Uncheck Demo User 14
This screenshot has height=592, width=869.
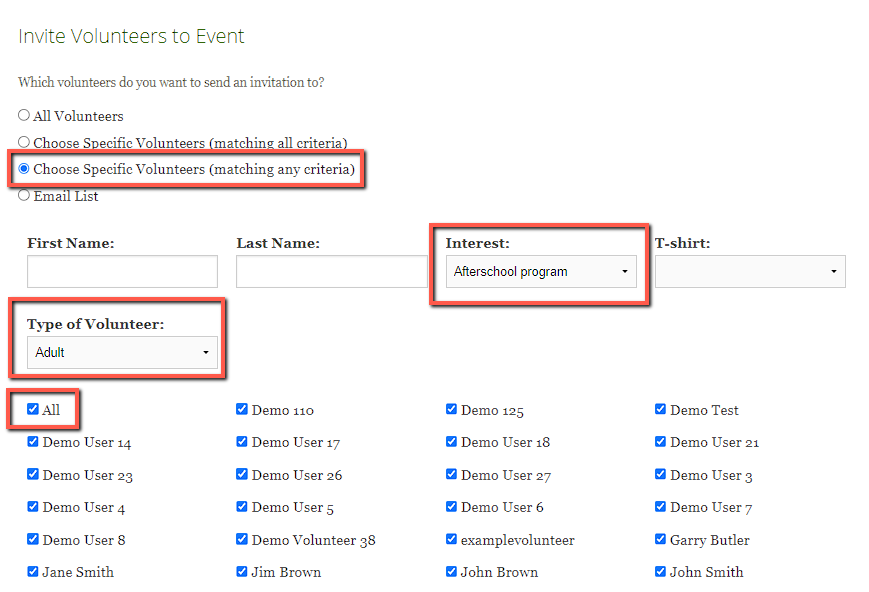(x=33, y=442)
